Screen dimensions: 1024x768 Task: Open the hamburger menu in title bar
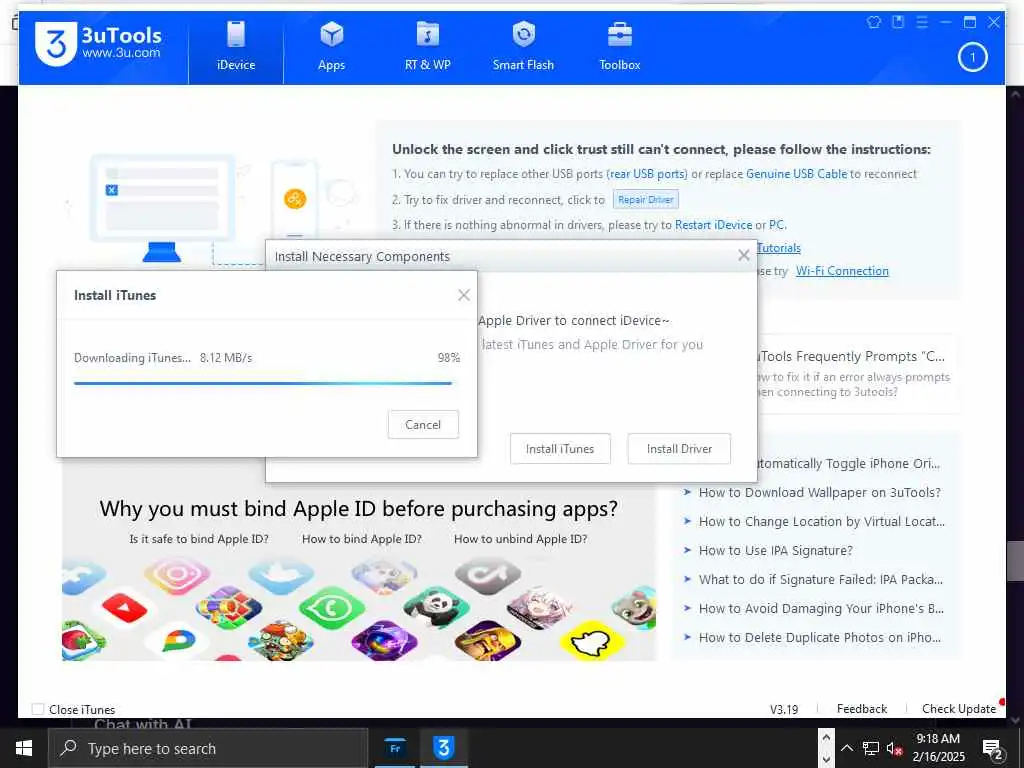[921, 22]
